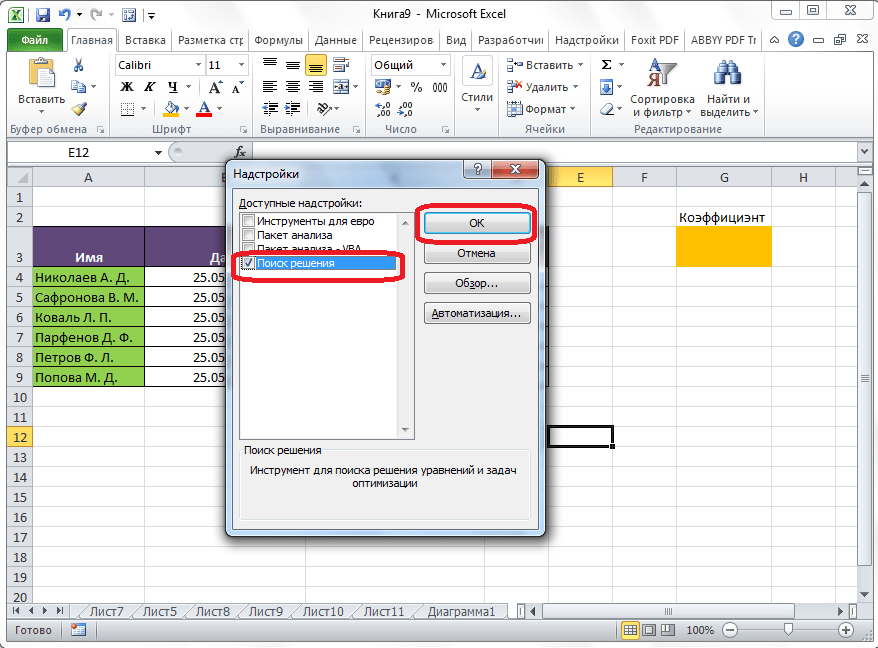Open the Name Box dropdown arrow

tap(158, 152)
